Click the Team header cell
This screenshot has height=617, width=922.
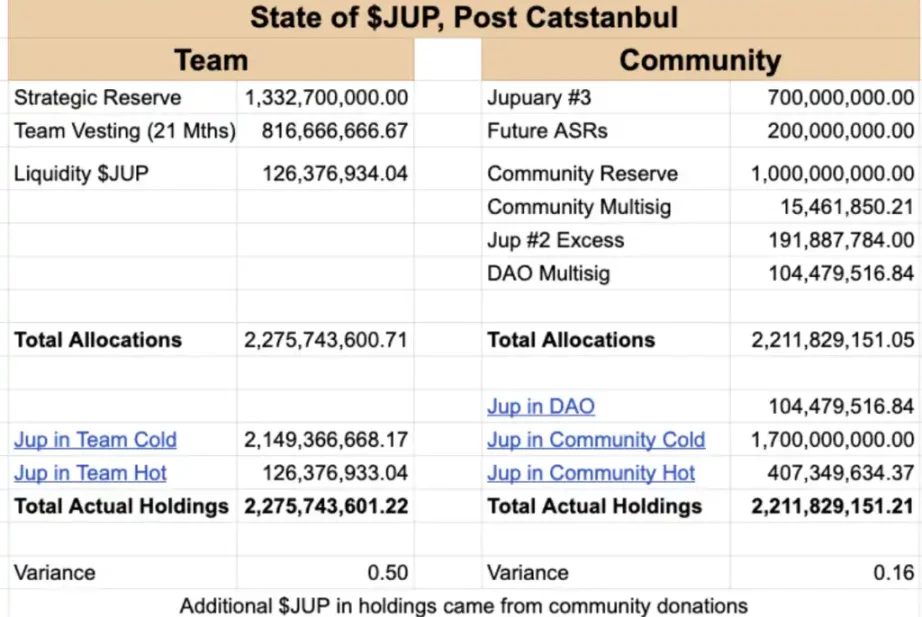coord(211,60)
